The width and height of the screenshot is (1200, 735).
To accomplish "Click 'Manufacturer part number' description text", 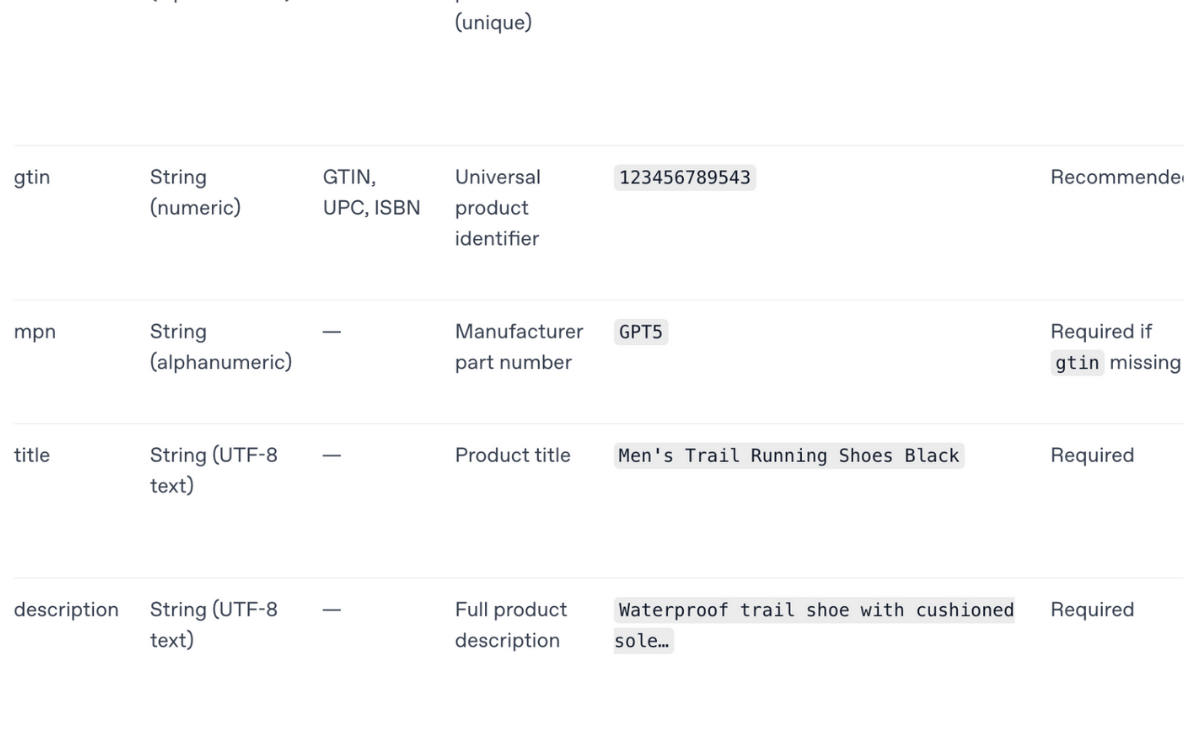I will [518, 347].
